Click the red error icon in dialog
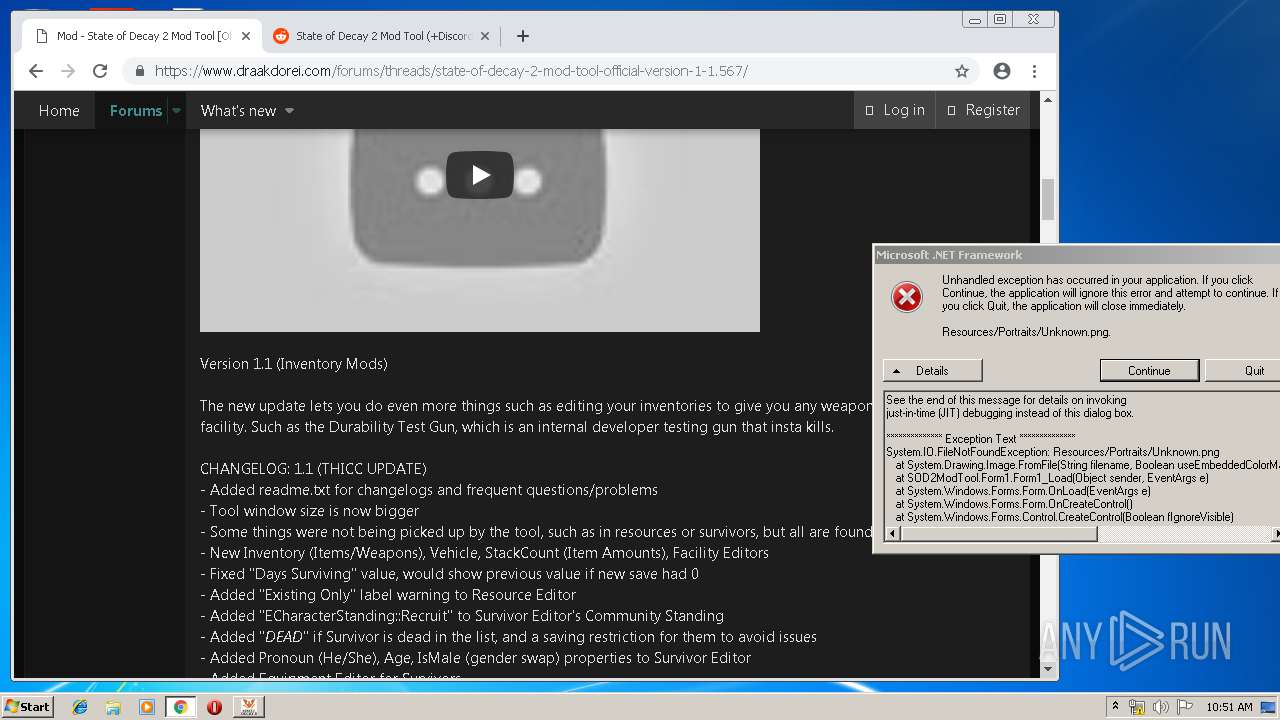Screen dimensions: 1280x720 pyautogui.click(x=907, y=297)
